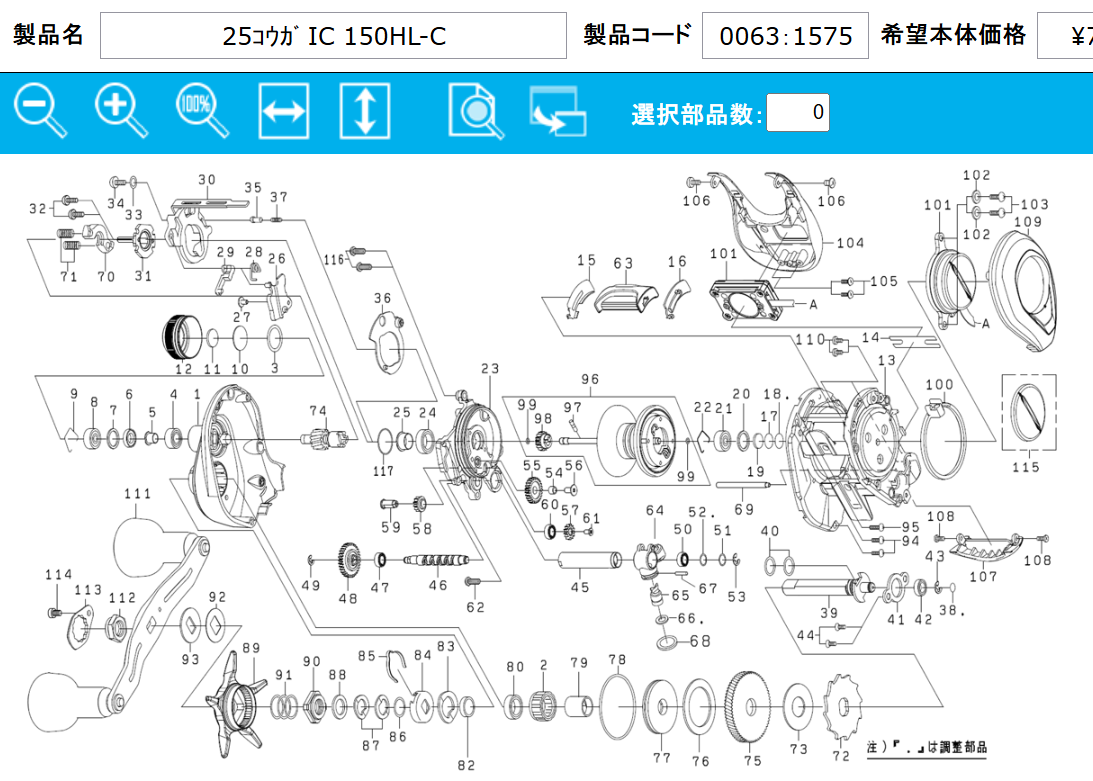Click the zoom in magnifier icon
The height and width of the screenshot is (781, 1093).
121,111
